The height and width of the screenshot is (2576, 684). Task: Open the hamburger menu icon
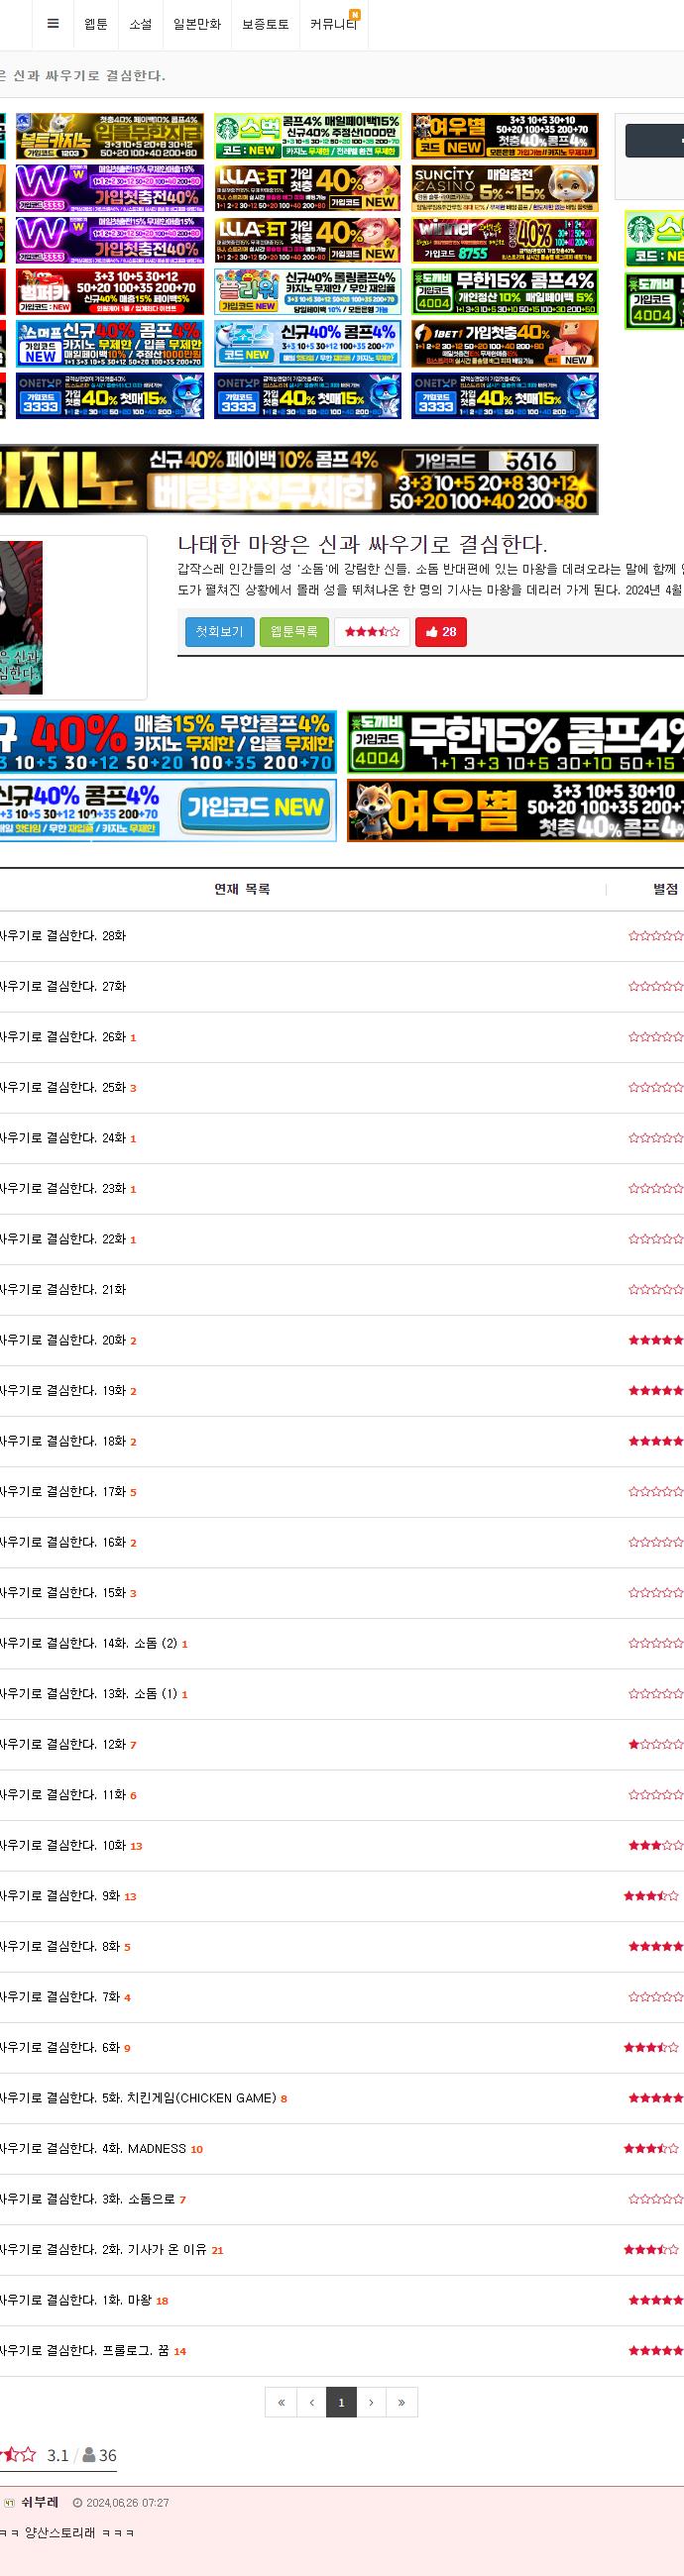coord(53,25)
